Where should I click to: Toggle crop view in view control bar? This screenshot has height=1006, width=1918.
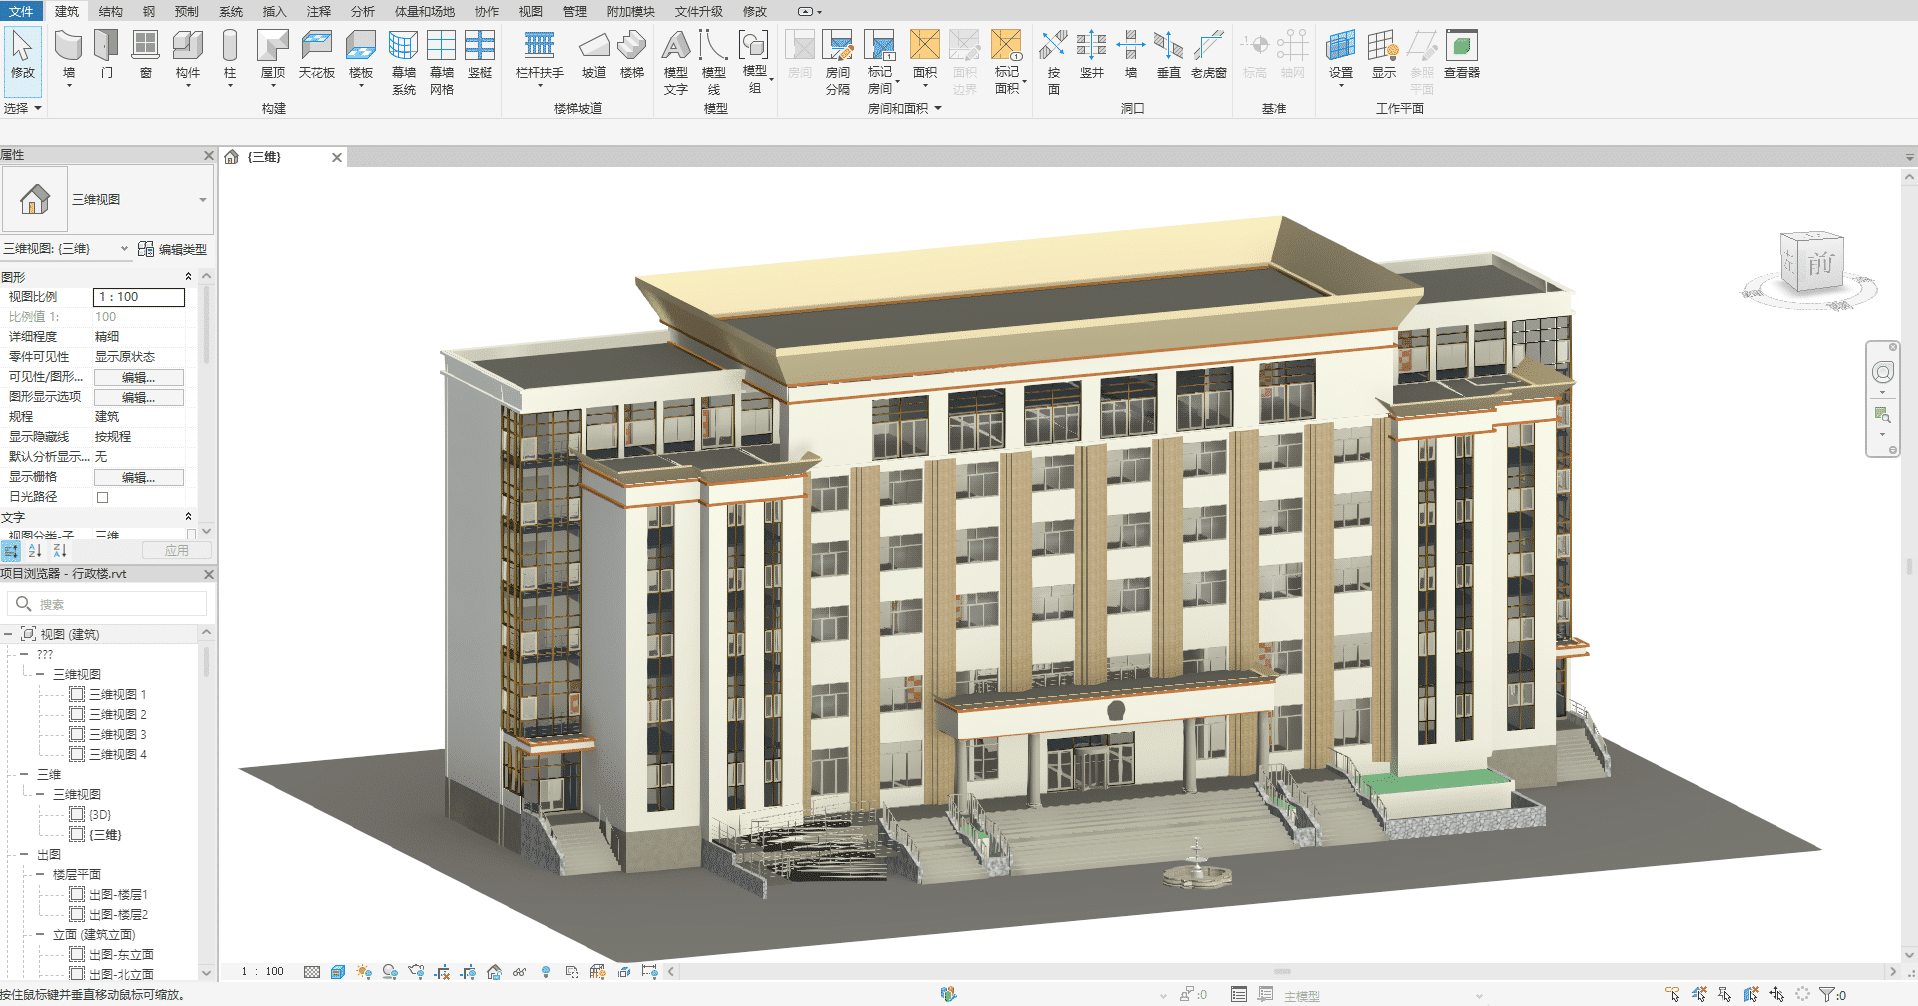[442, 972]
